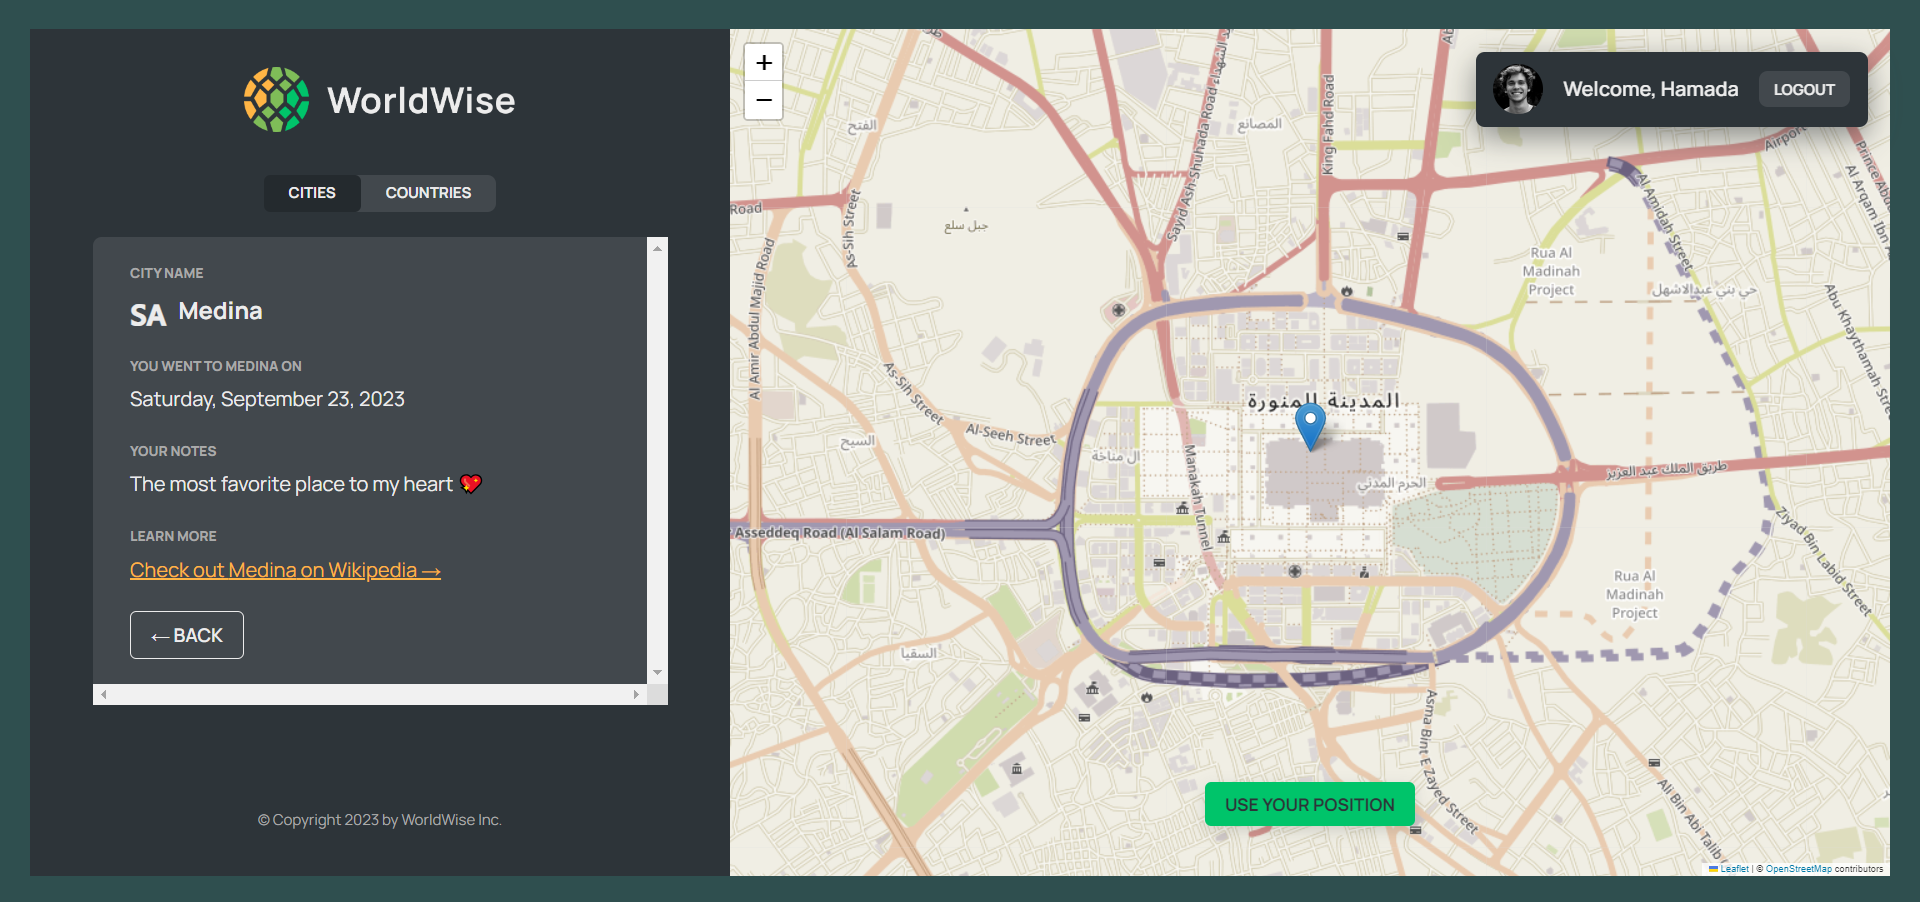Image resolution: width=1920 pixels, height=902 pixels.
Task: Log out with the Logout button
Action: (x=1804, y=89)
